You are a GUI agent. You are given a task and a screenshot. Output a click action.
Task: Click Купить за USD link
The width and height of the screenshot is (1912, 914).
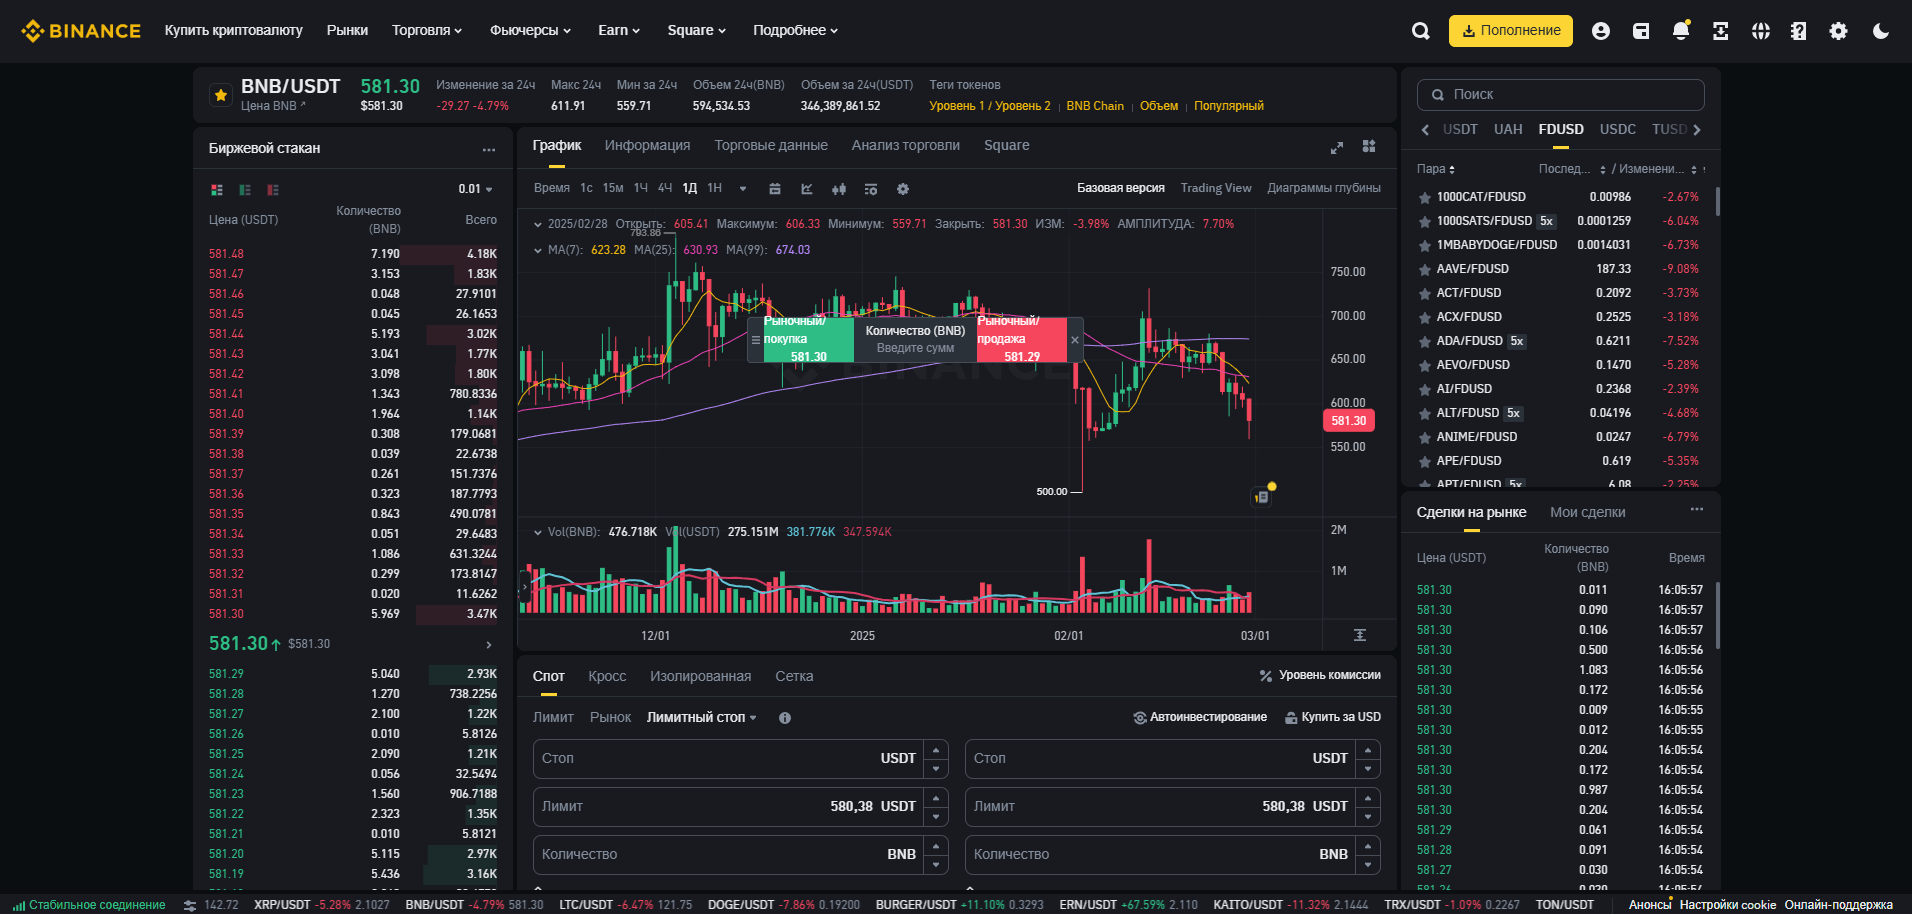[1333, 718]
